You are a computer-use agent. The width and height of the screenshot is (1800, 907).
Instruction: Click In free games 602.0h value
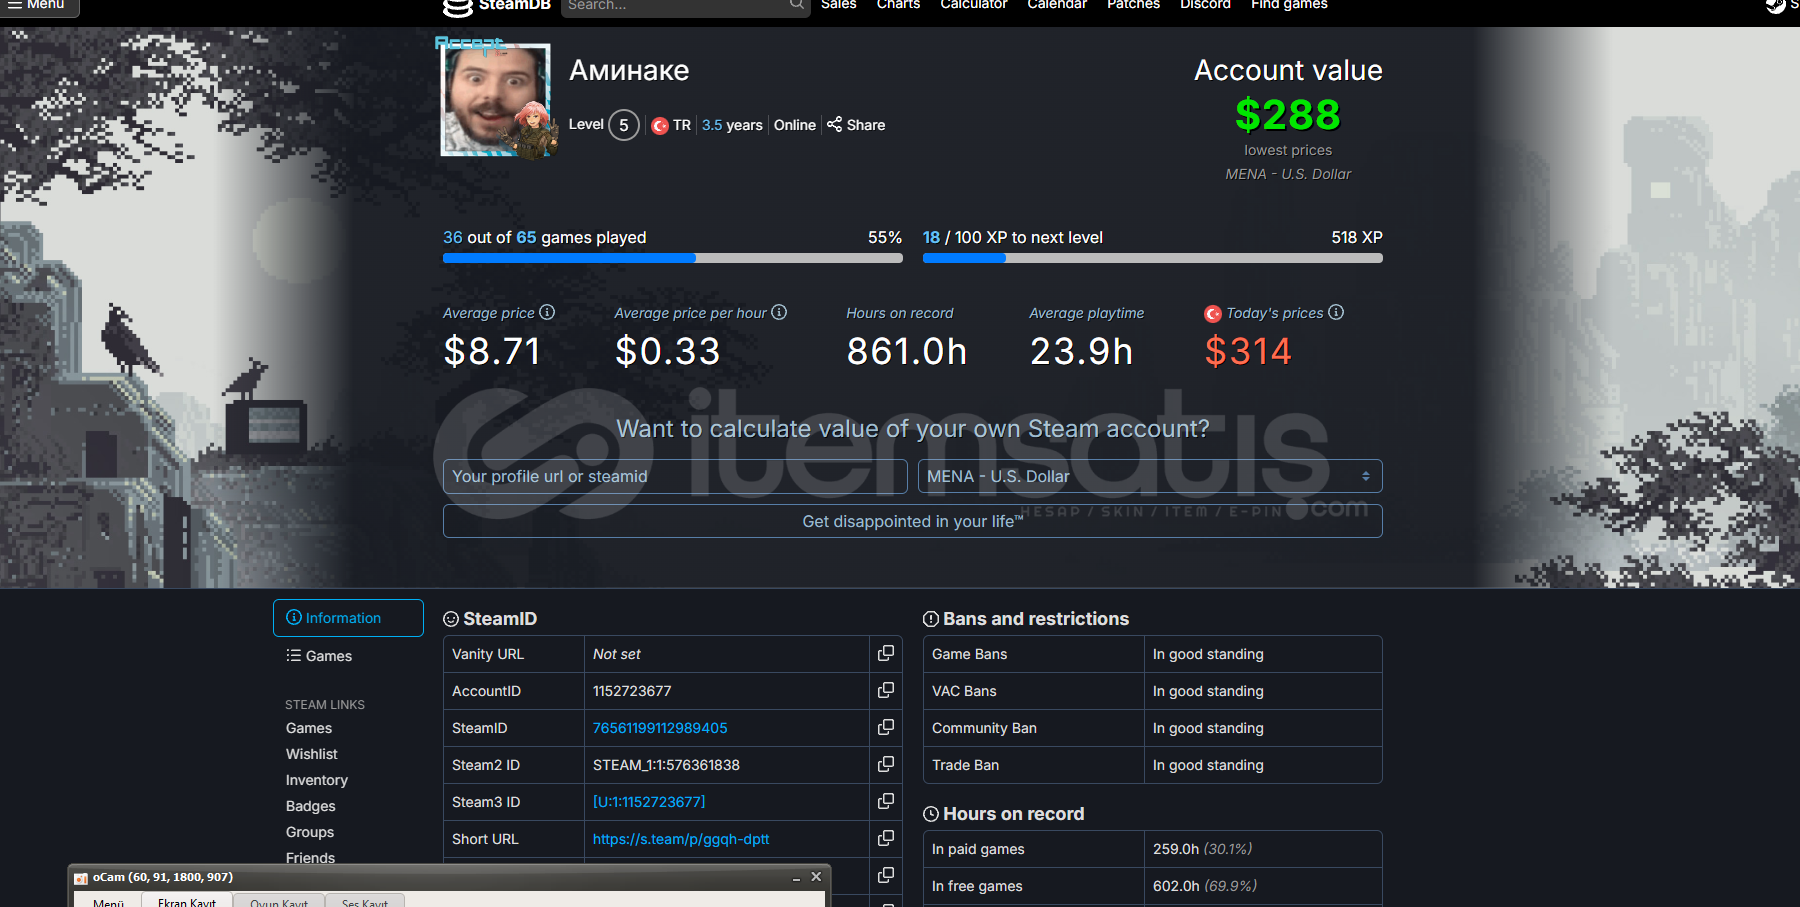pyautogui.click(x=1204, y=886)
